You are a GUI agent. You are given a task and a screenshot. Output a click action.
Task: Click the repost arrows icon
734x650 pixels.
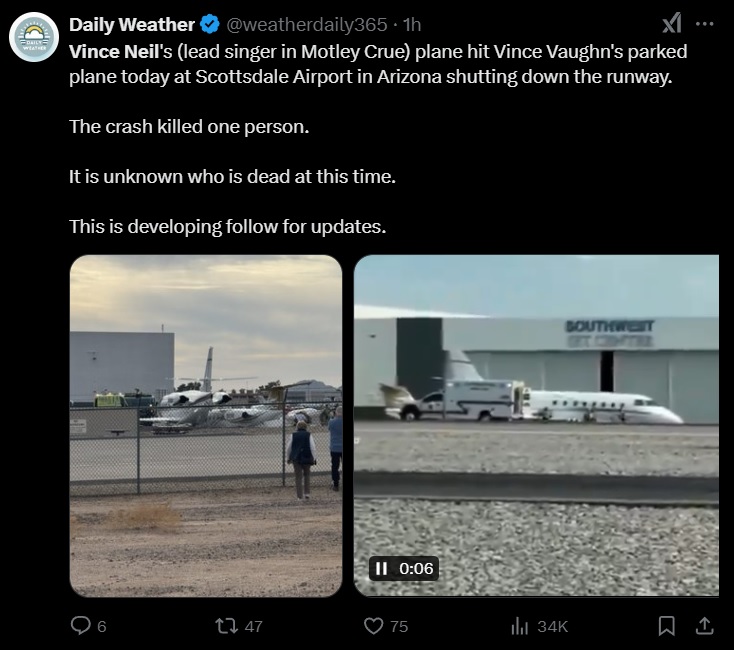point(227,626)
